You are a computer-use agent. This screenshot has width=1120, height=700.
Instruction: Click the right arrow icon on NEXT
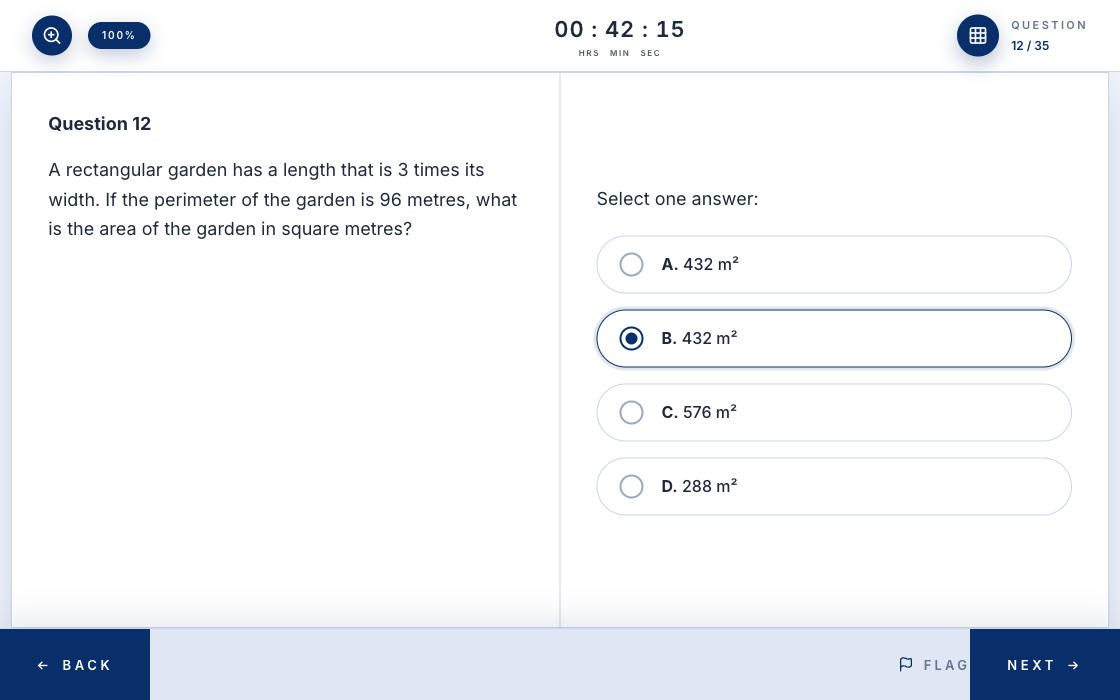click(1073, 665)
